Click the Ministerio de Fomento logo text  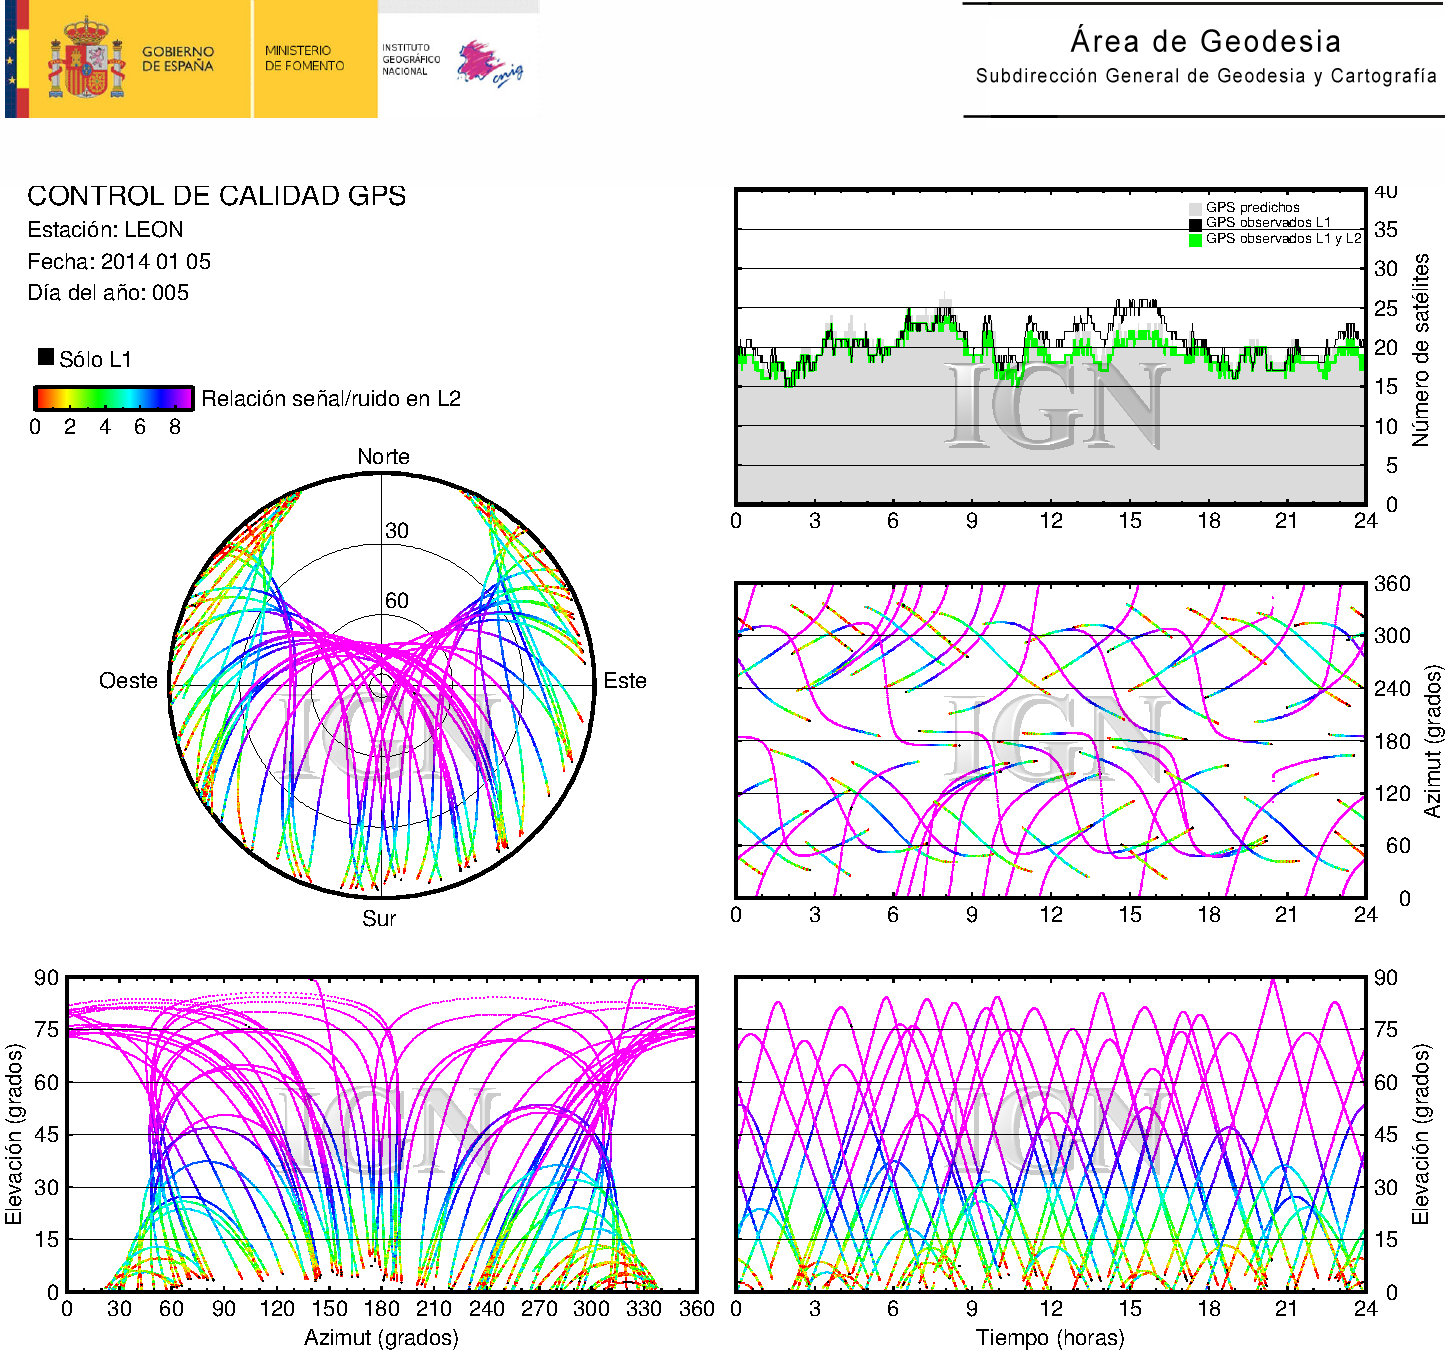[x=304, y=58]
